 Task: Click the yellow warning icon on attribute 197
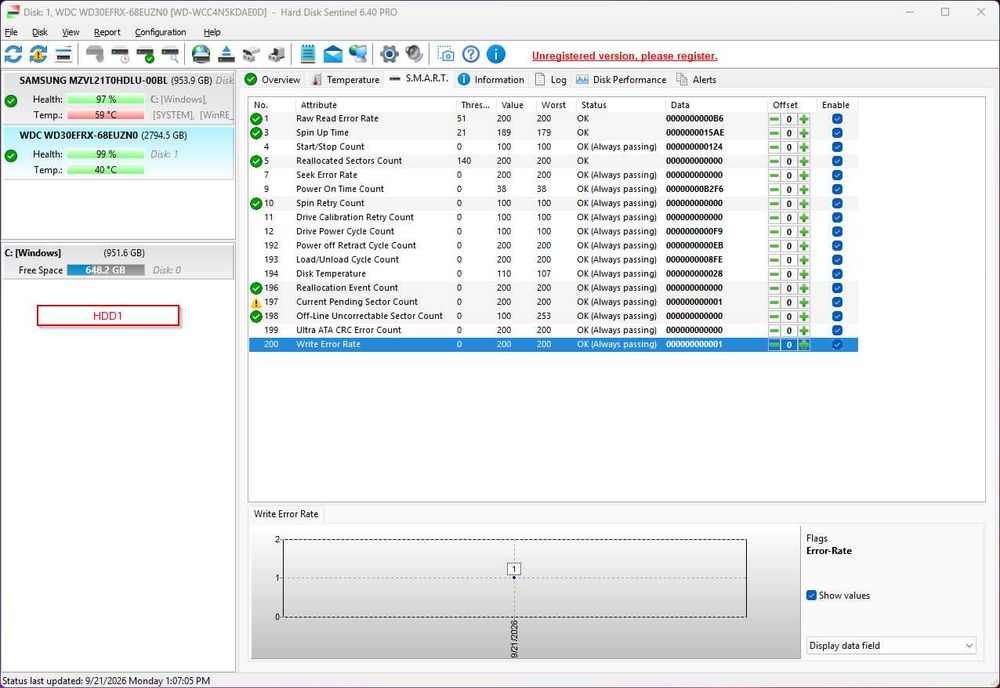coord(256,302)
